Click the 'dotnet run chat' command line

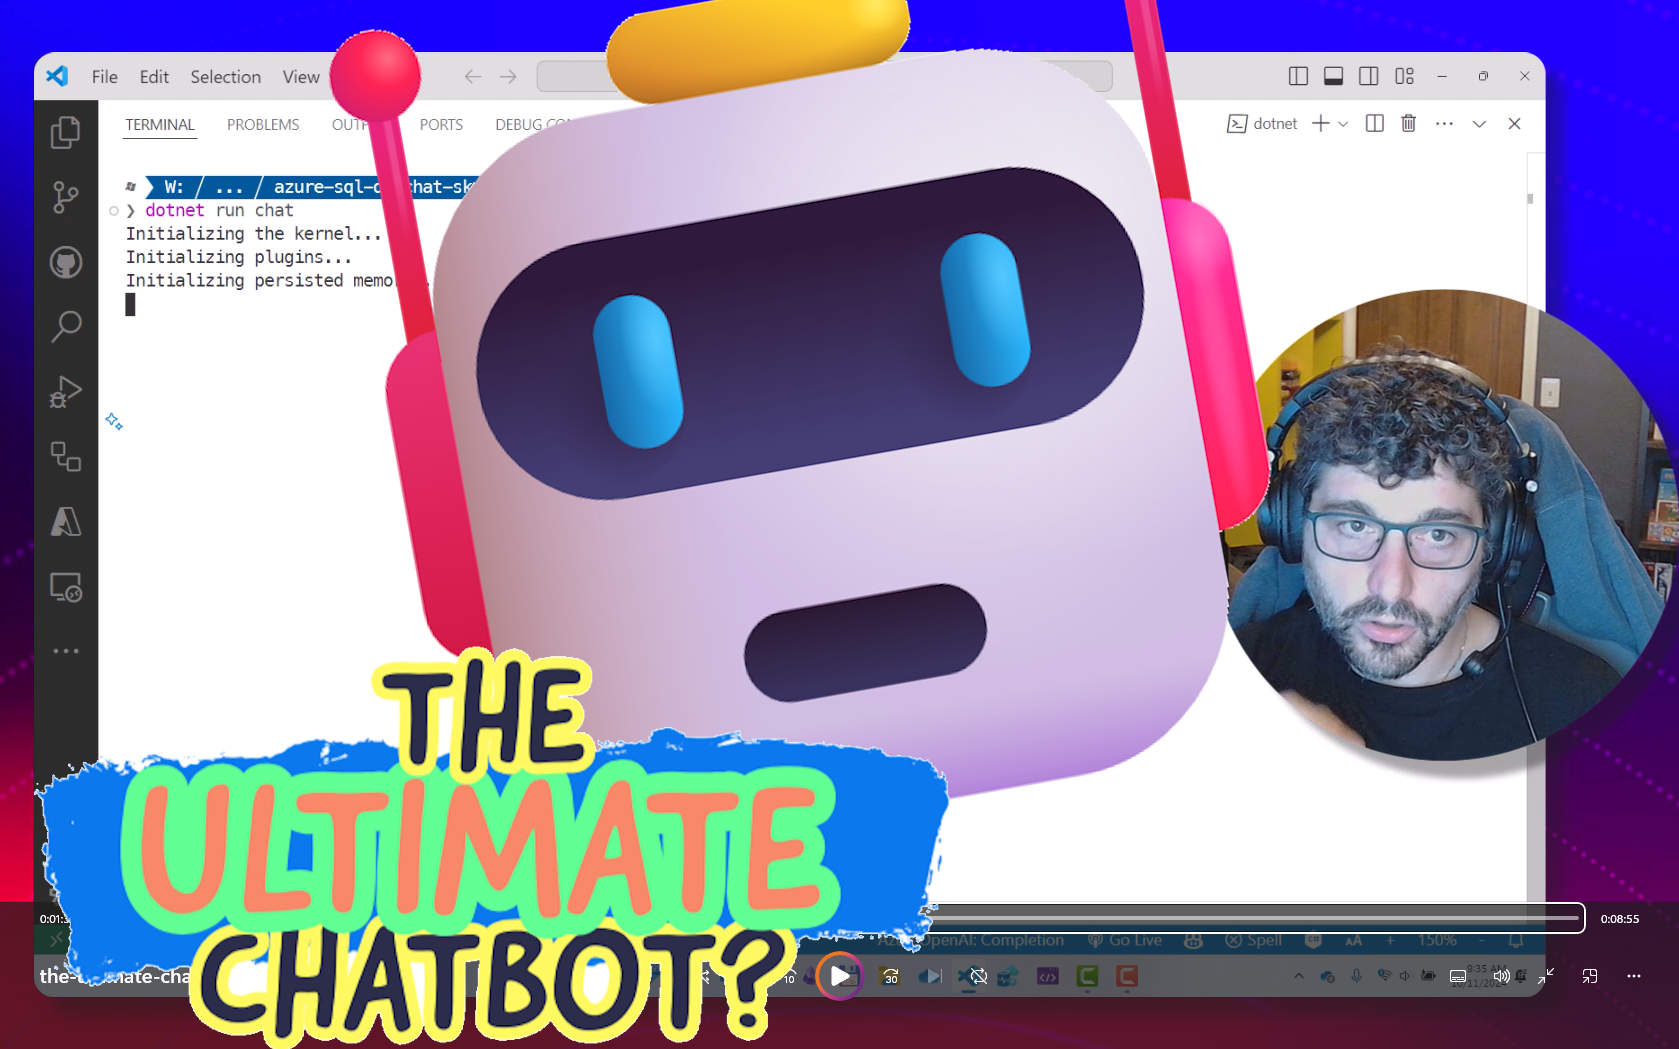(220, 210)
